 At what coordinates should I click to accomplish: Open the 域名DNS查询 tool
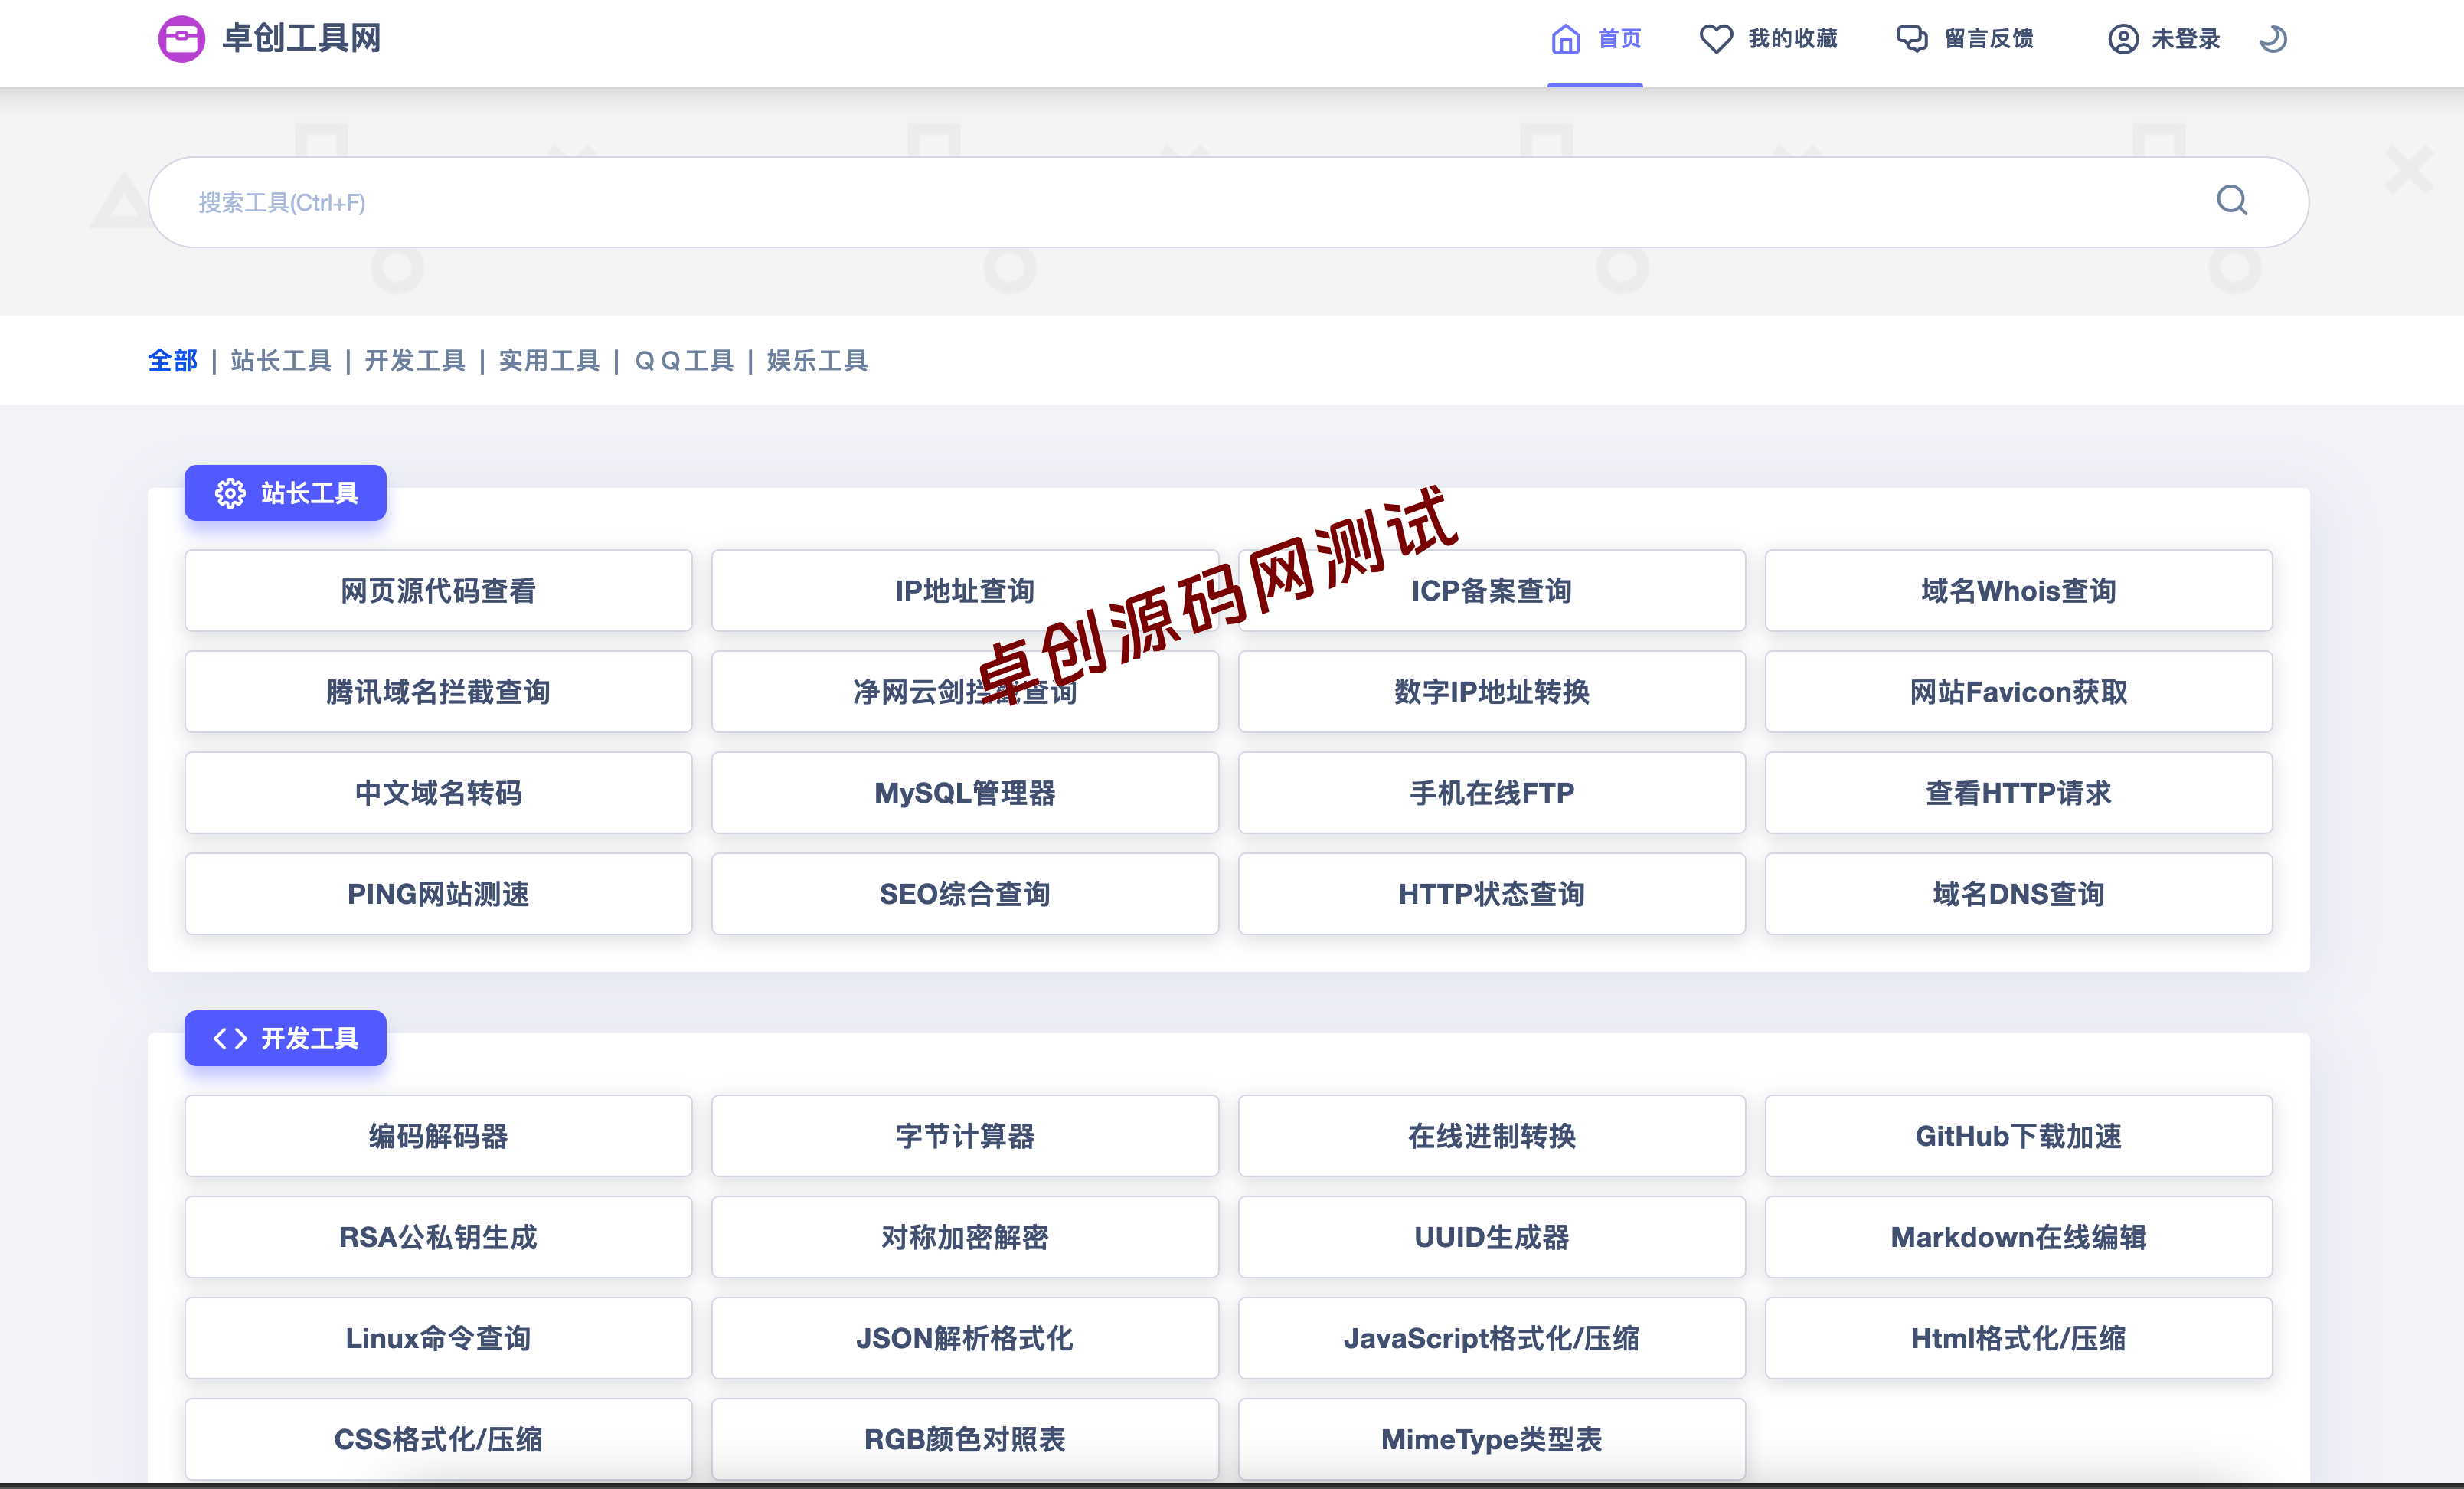2019,893
